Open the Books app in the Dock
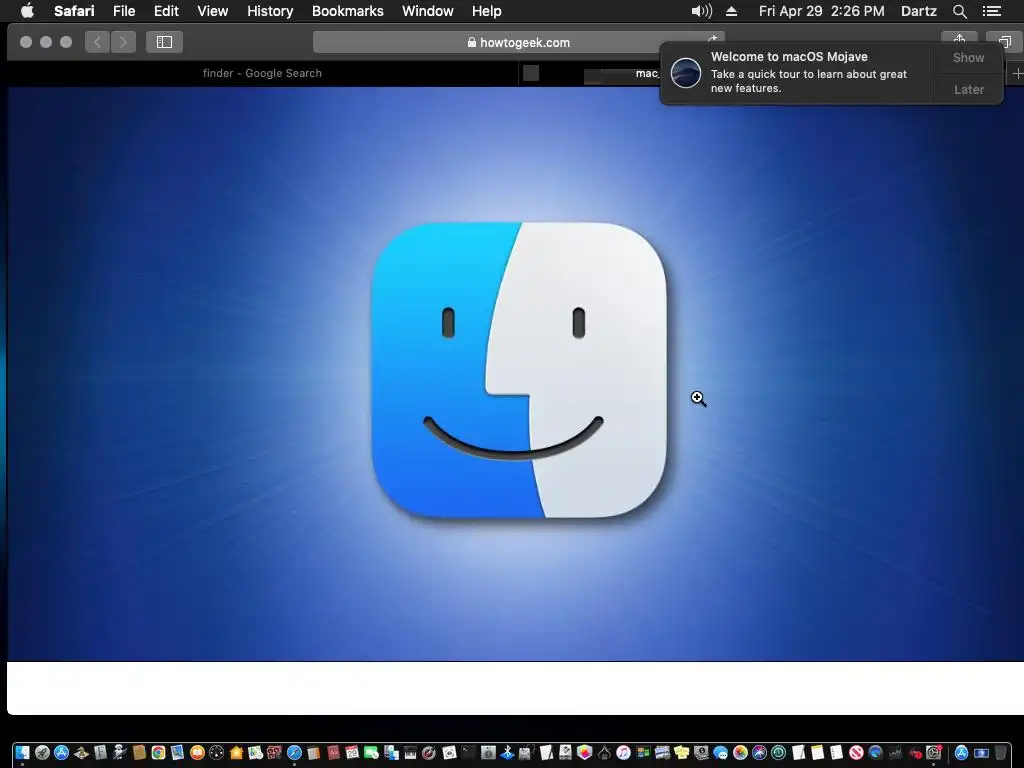Screen dimensions: 1024x768 click(x=197, y=752)
